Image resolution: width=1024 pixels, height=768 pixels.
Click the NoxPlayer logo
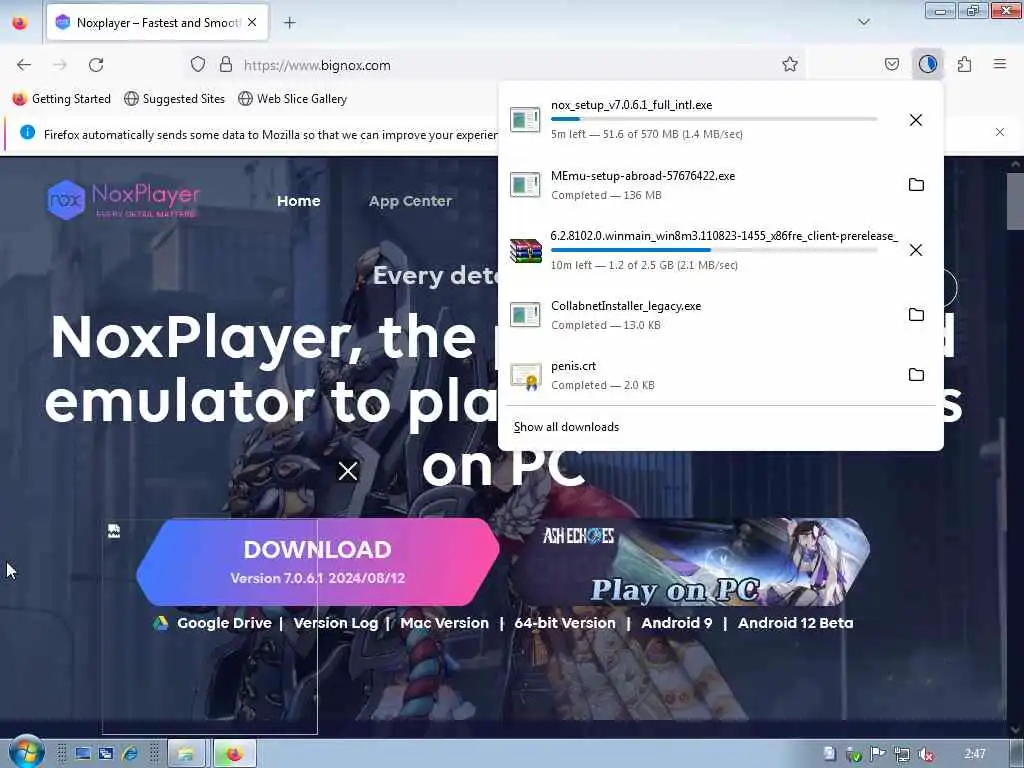click(x=123, y=200)
